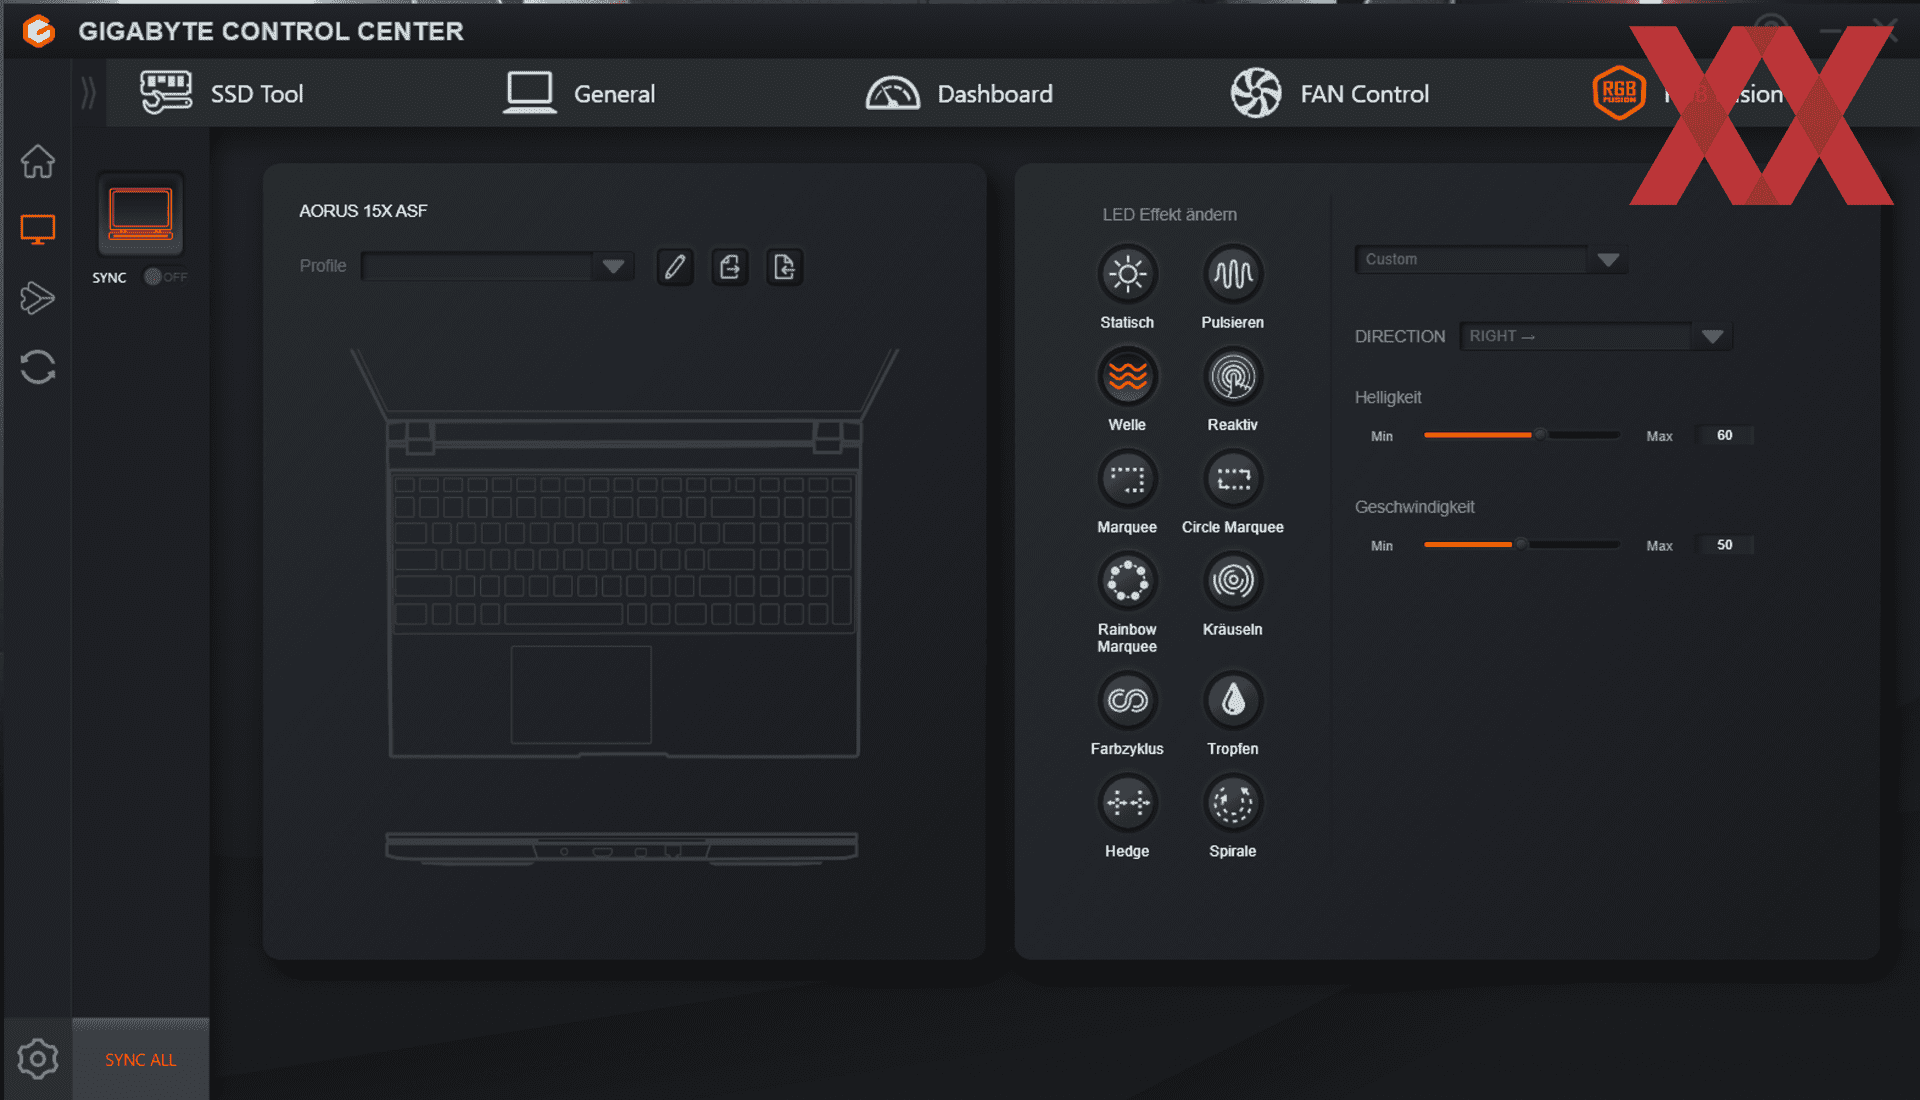1920x1100 pixels.
Task: Activate the Circle Marquee effect
Action: click(x=1232, y=479)
